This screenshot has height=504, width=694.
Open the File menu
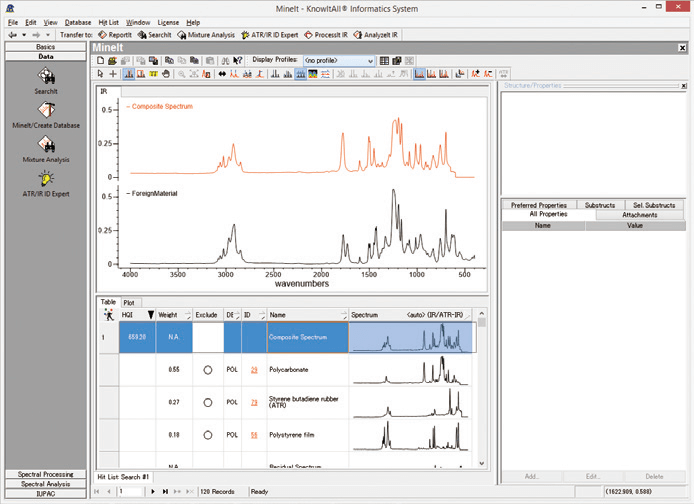pos(13,22)
